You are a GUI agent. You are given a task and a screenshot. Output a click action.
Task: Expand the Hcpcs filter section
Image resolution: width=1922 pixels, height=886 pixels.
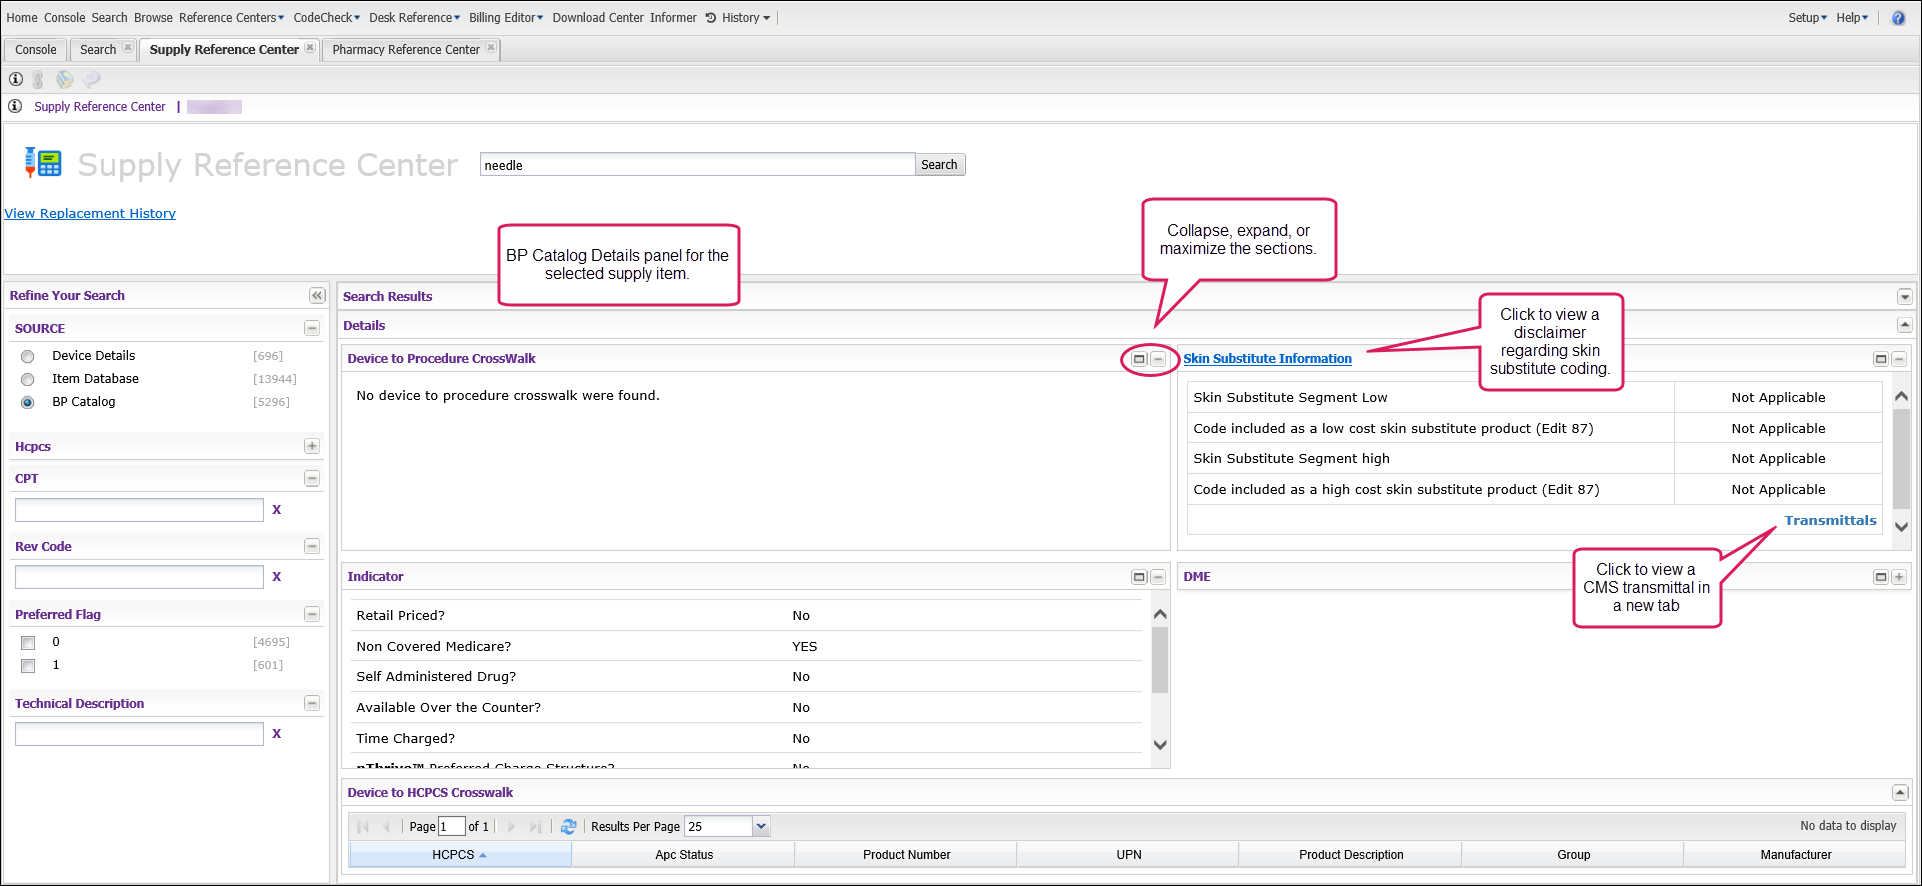(312, 447)
